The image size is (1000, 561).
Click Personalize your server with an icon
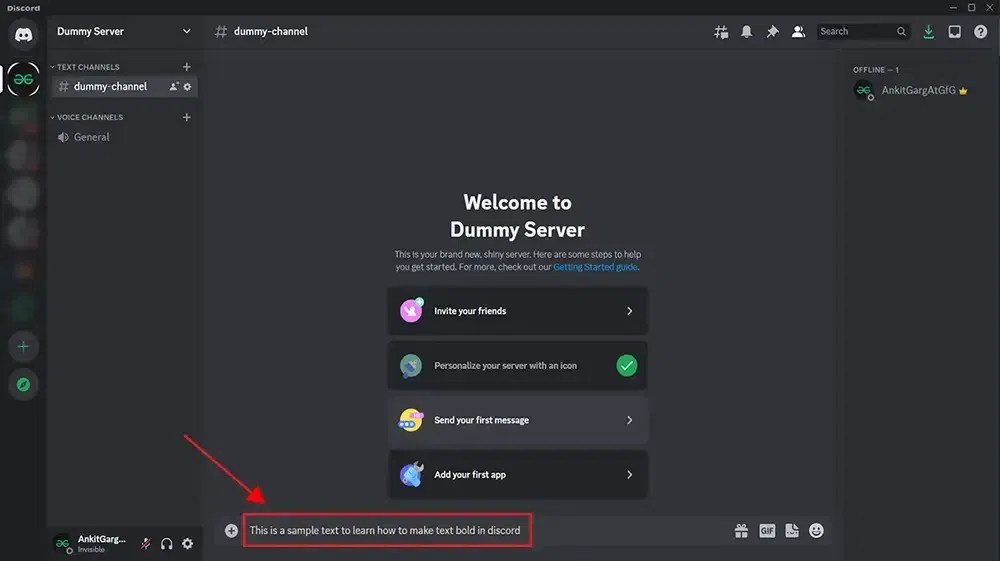pos(517,366)
